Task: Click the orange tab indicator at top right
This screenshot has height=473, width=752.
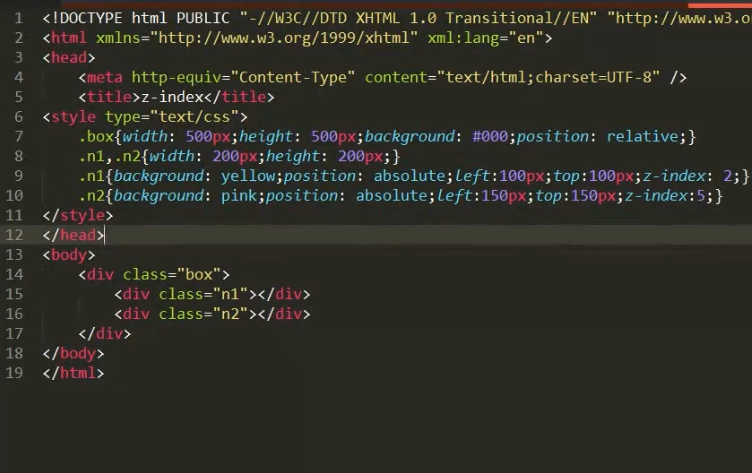Action: click(720, 5)
